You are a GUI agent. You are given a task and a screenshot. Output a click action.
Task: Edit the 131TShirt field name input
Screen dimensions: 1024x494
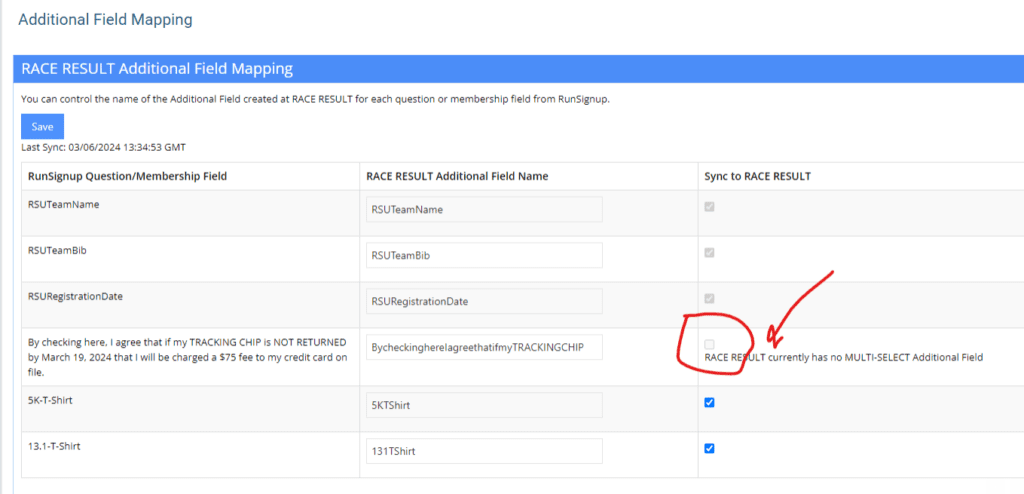(x=484, y=452)
